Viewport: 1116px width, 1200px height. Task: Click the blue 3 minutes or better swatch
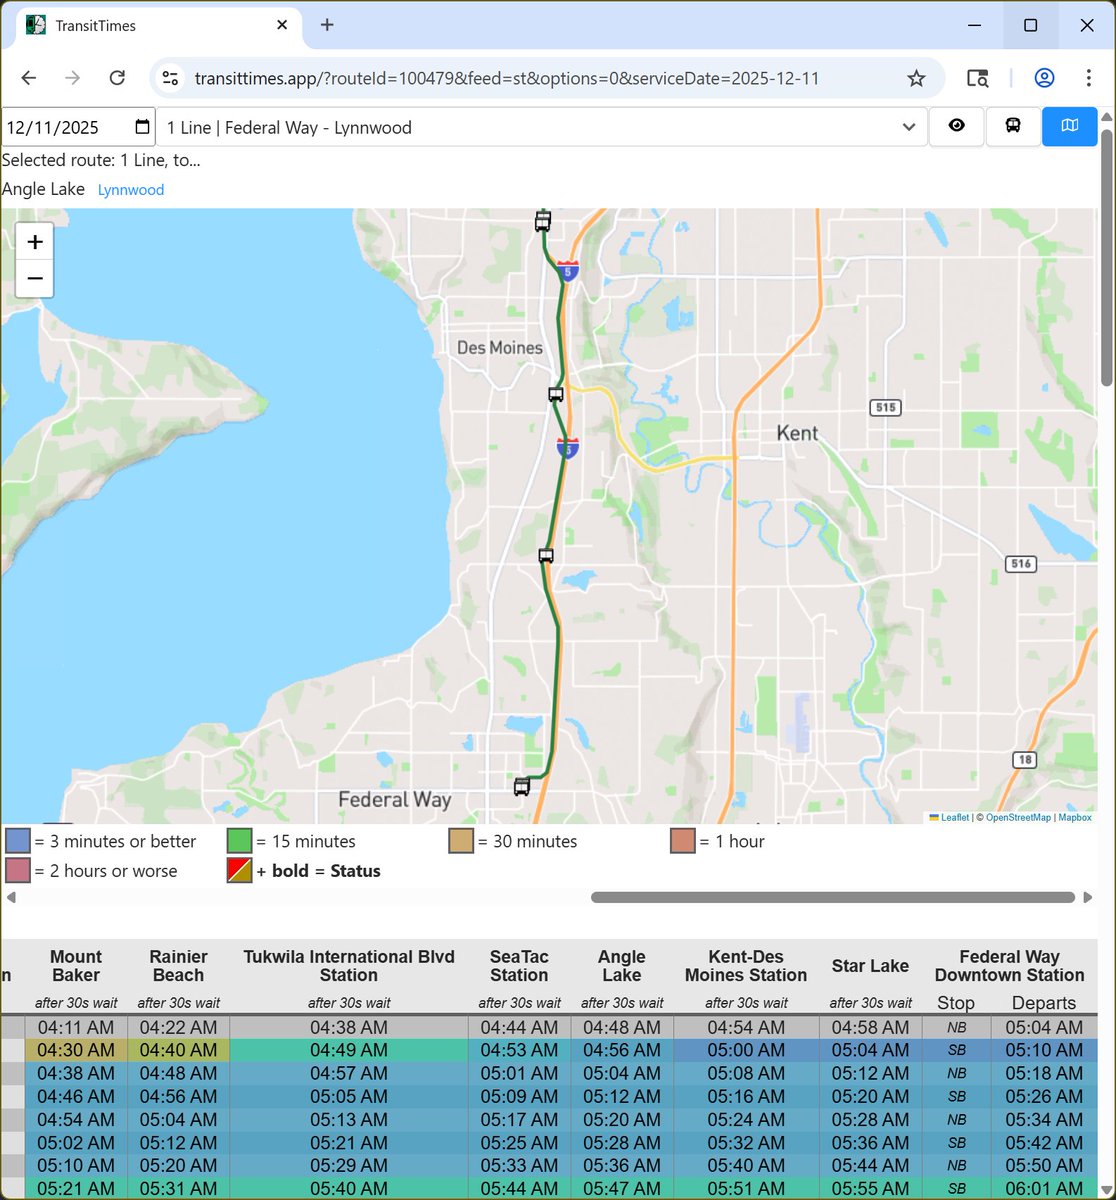coord(17,842)
